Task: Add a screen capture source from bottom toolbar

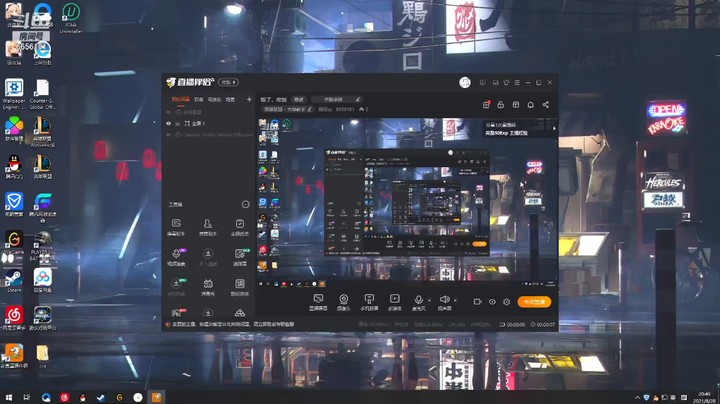Action: point(318,302)
